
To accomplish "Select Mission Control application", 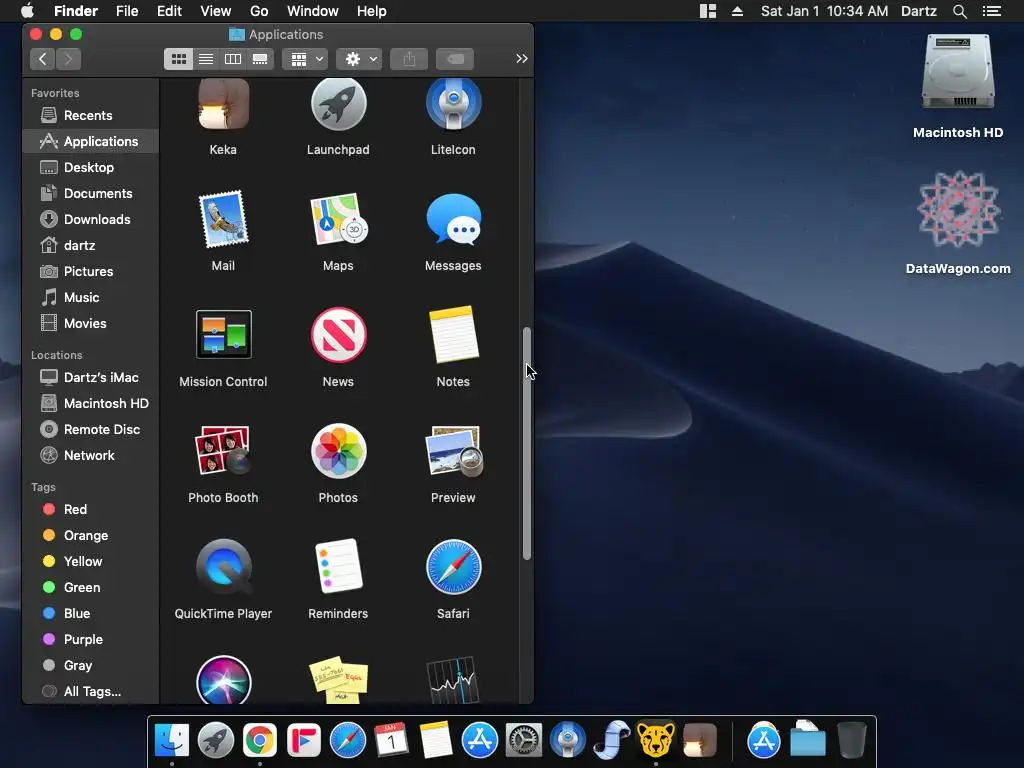I will (x=223, y=334).
